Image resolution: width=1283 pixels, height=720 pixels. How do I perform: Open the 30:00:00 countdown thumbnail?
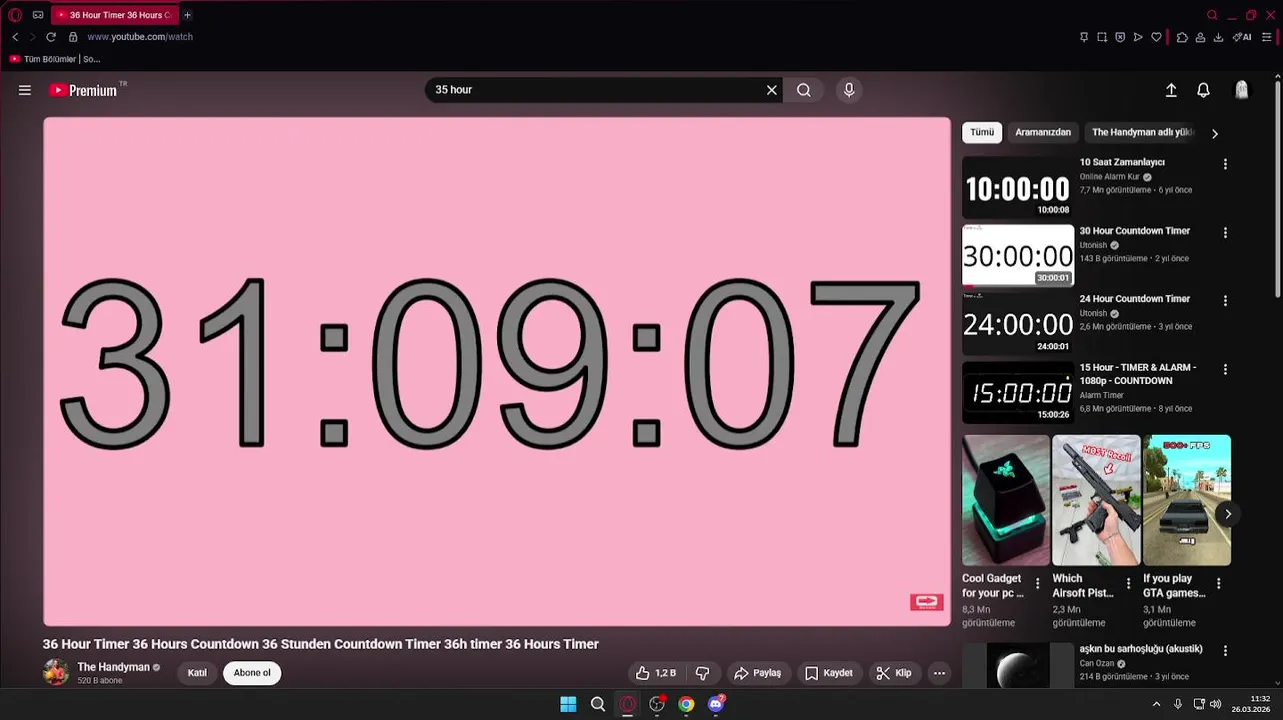pyautogui.click(x=1017, y=255)
